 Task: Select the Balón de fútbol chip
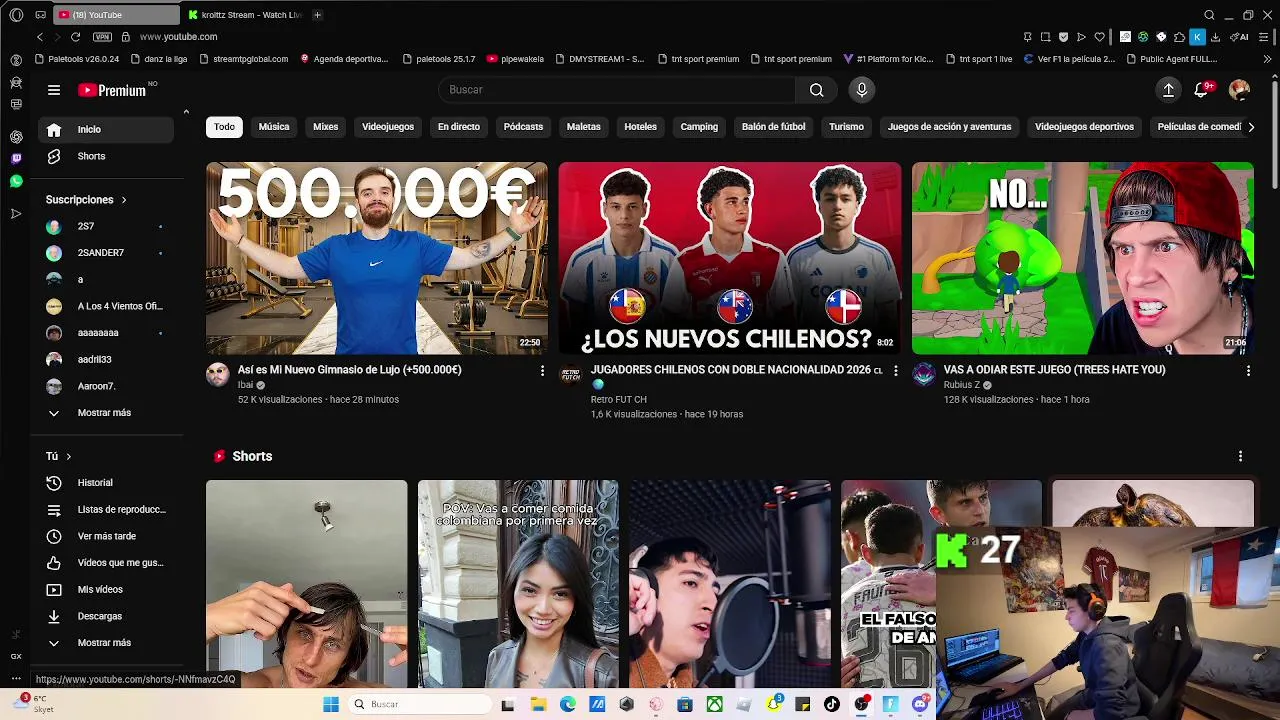773,127
